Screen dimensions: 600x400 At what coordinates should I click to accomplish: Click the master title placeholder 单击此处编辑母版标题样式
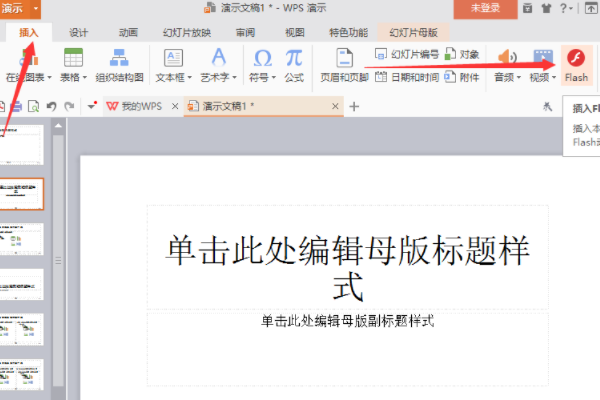pos(347,257)
